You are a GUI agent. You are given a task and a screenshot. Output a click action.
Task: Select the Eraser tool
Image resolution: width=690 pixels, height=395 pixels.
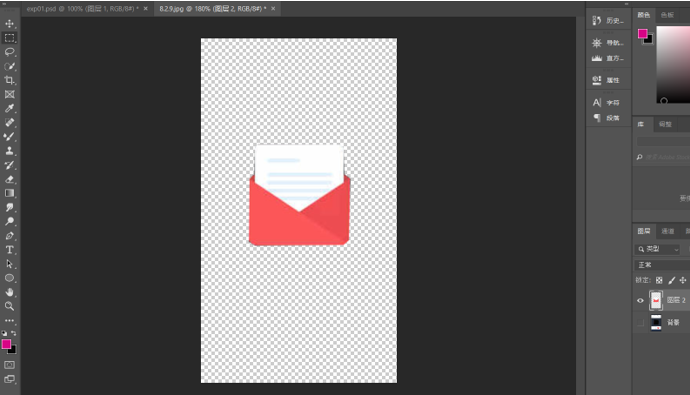[9, 179]
